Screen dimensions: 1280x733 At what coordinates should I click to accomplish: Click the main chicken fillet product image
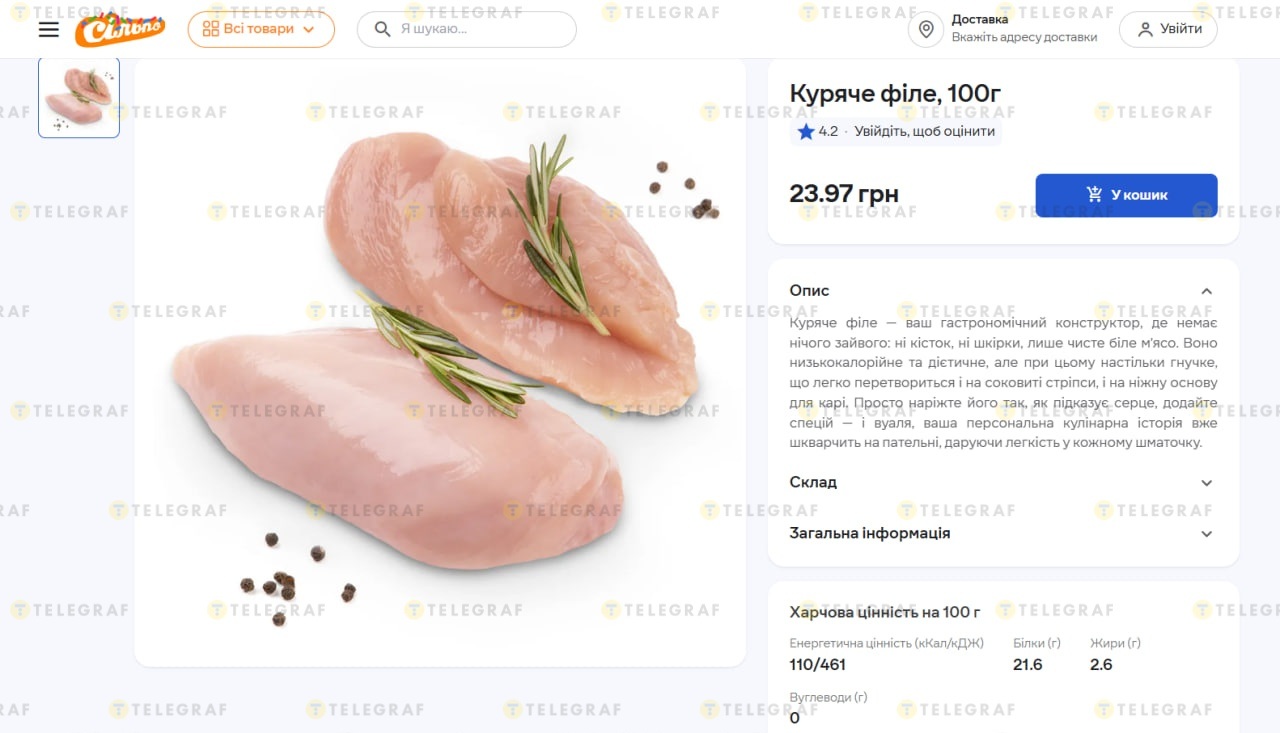pyautogui.click(x=440, y=360)
